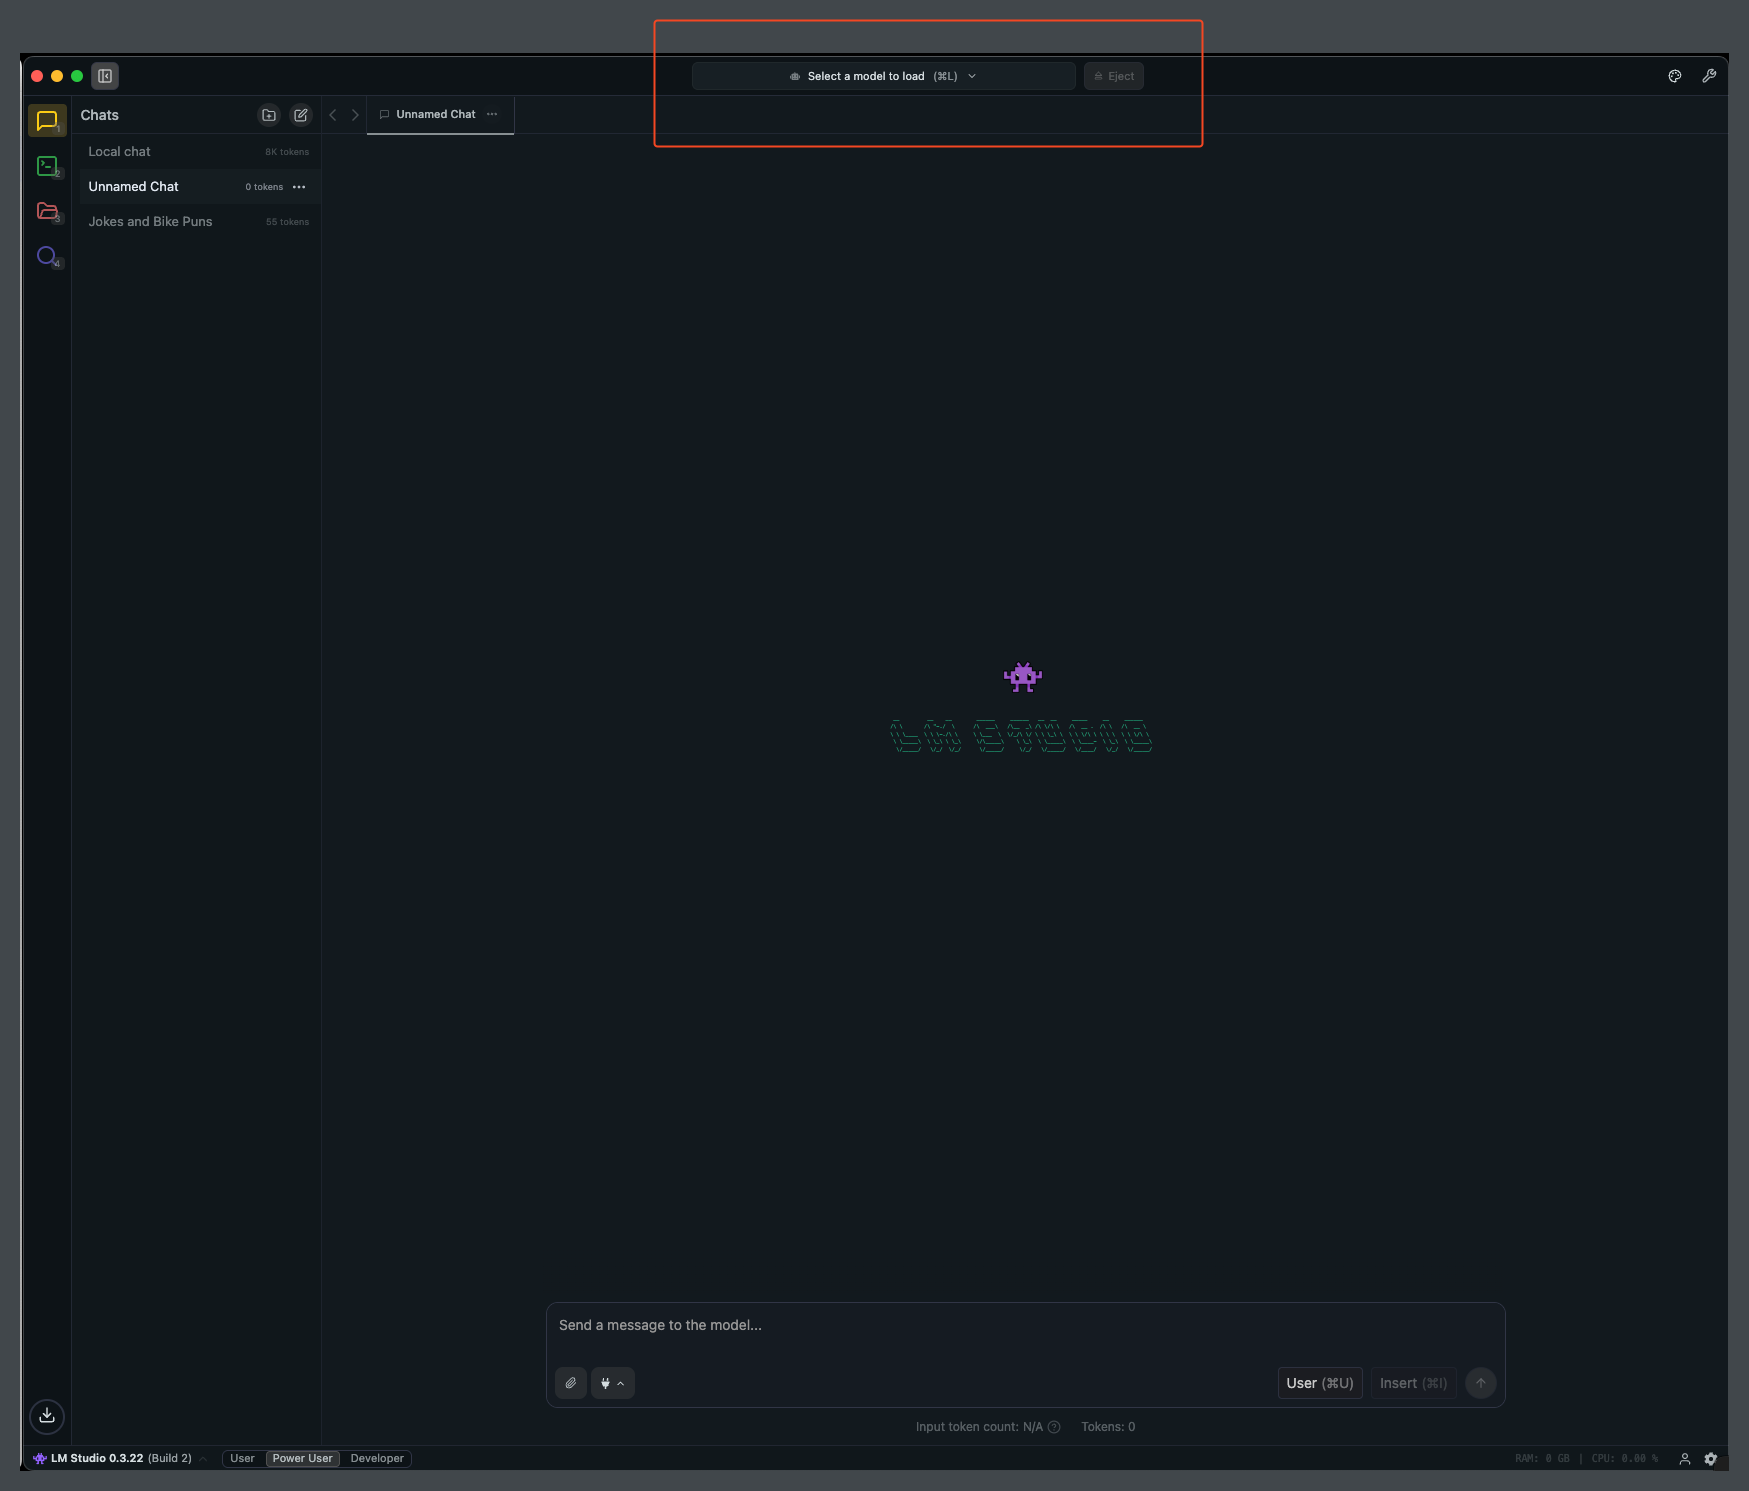Open the Select a model to load dropdown
The image size is (1749, 1491).
(x=881, y=75)
